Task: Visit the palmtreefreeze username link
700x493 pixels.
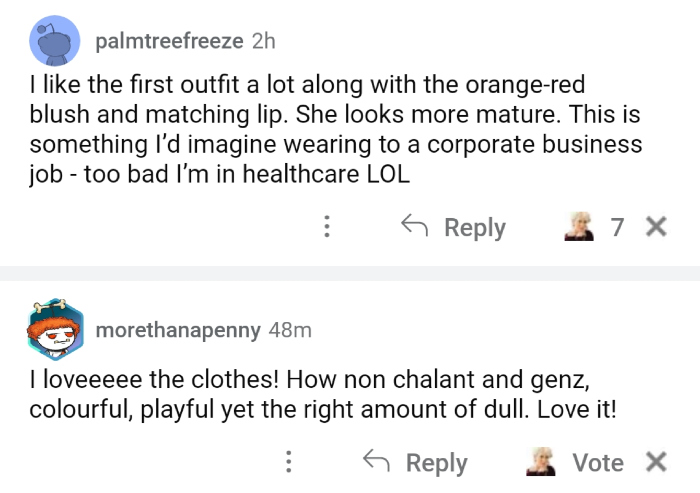Action: (x=170, y=41)
